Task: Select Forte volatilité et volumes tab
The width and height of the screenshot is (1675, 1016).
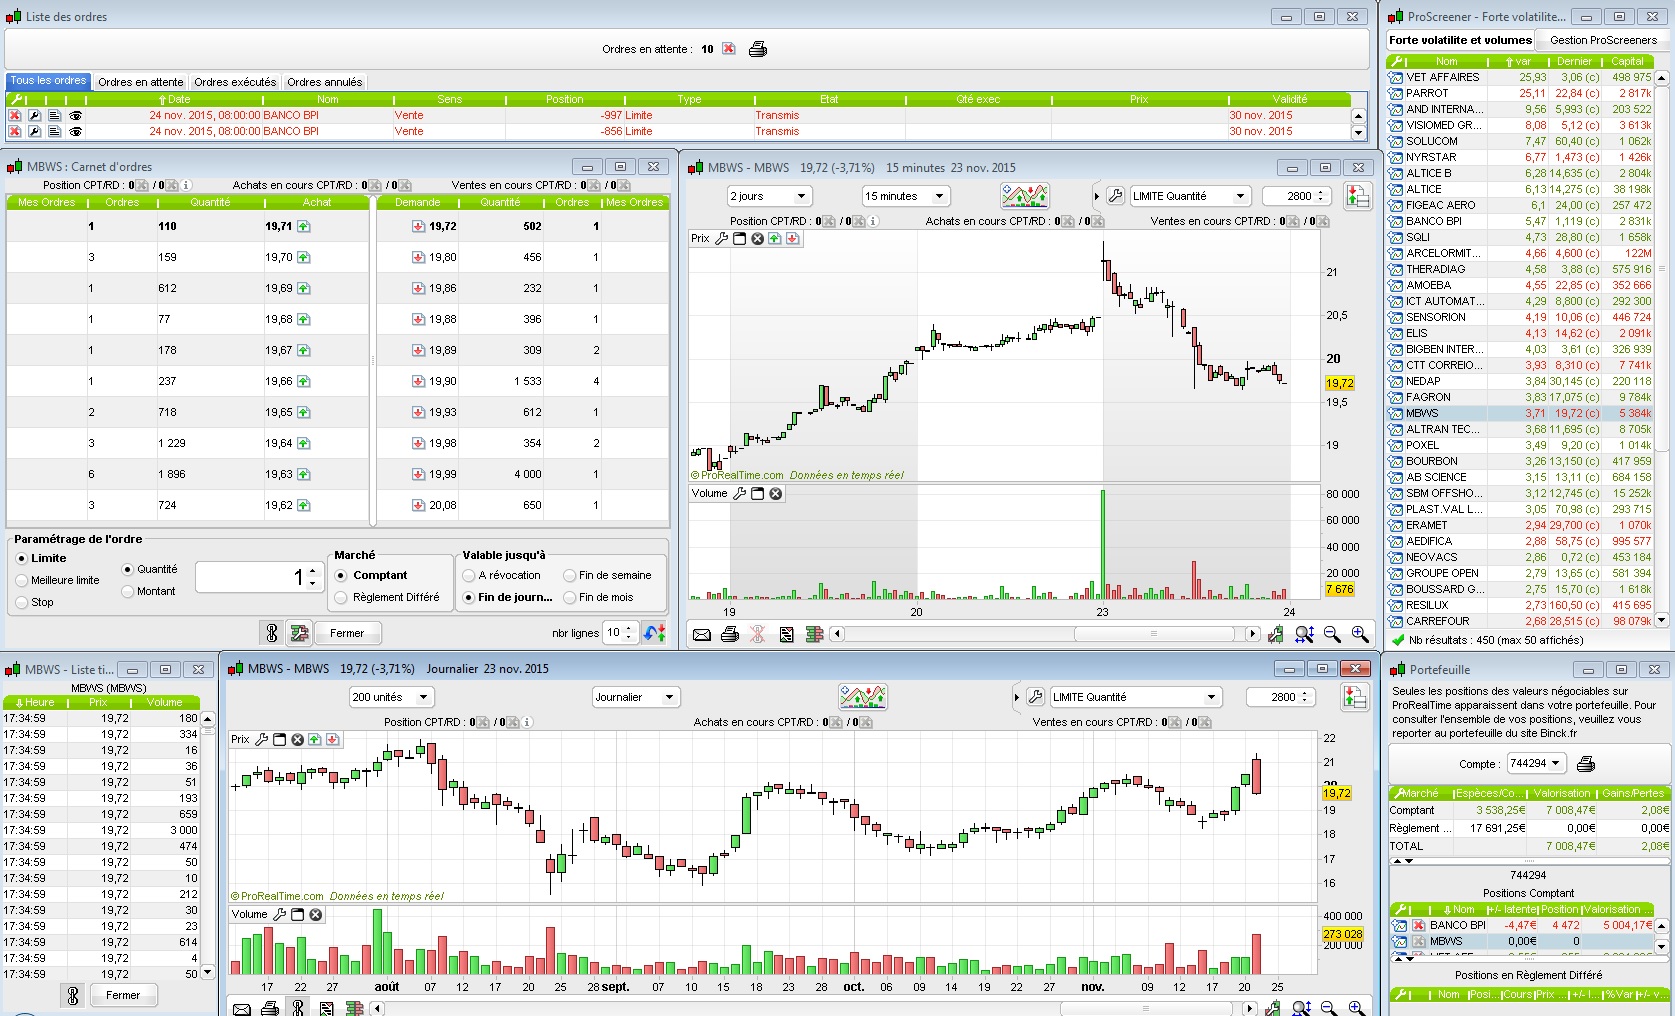Action: click(1461, 40)
